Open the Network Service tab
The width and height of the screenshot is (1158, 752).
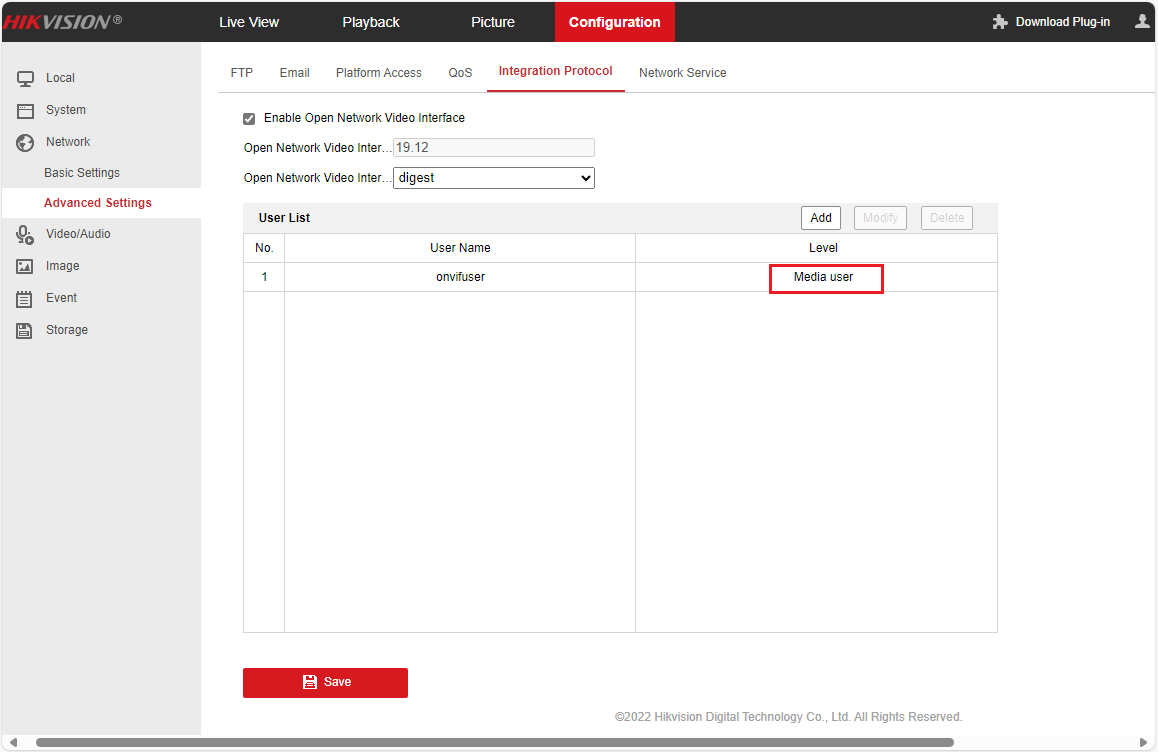click(x=682, y=73)
